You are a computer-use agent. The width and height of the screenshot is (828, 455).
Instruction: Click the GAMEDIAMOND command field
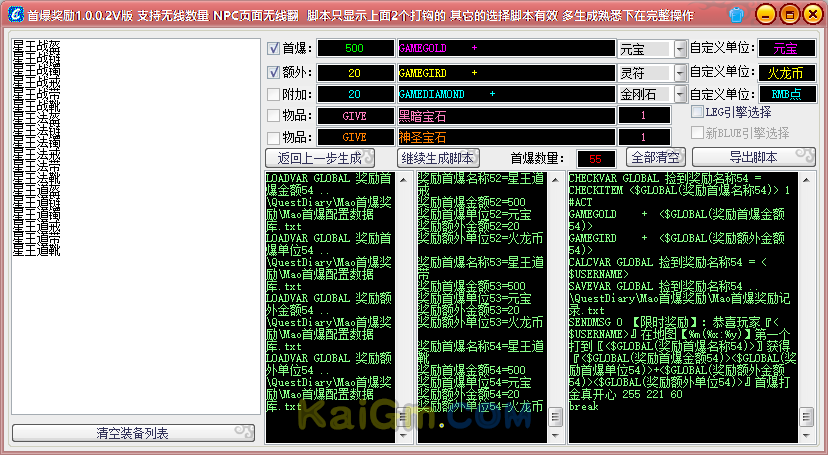(x=506, y=94)
